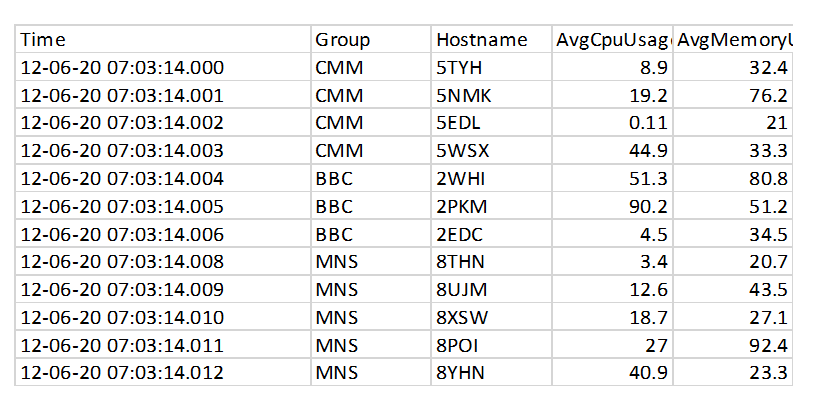Select the CPU value 40.9 cell
The height and width of the screenshot is (407, 814).
click(612, 372)
